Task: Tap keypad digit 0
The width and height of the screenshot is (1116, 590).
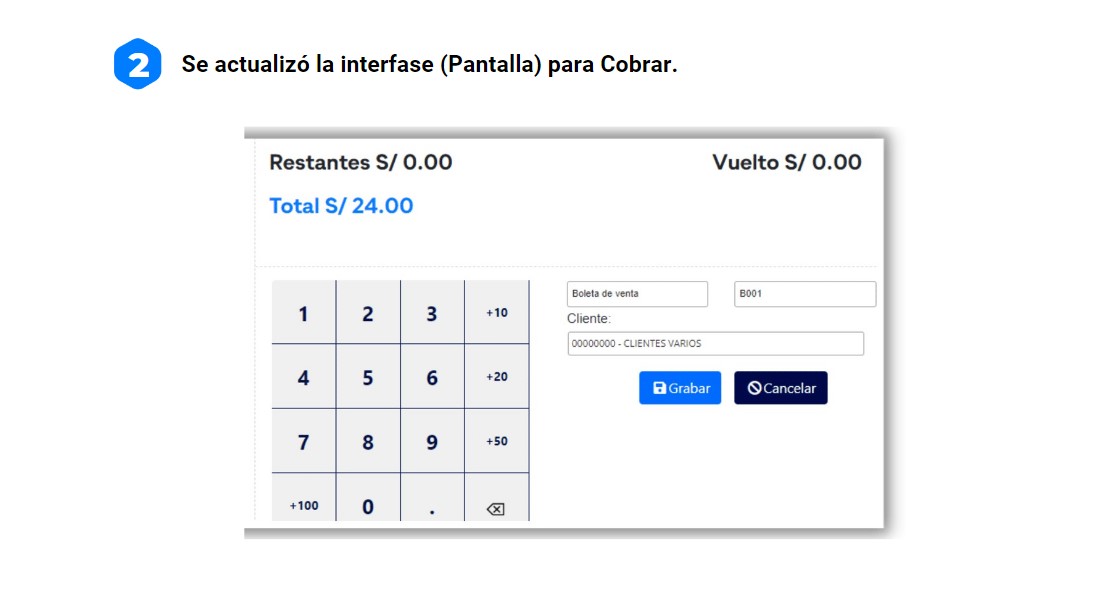Action: click(x=368, y=498)
